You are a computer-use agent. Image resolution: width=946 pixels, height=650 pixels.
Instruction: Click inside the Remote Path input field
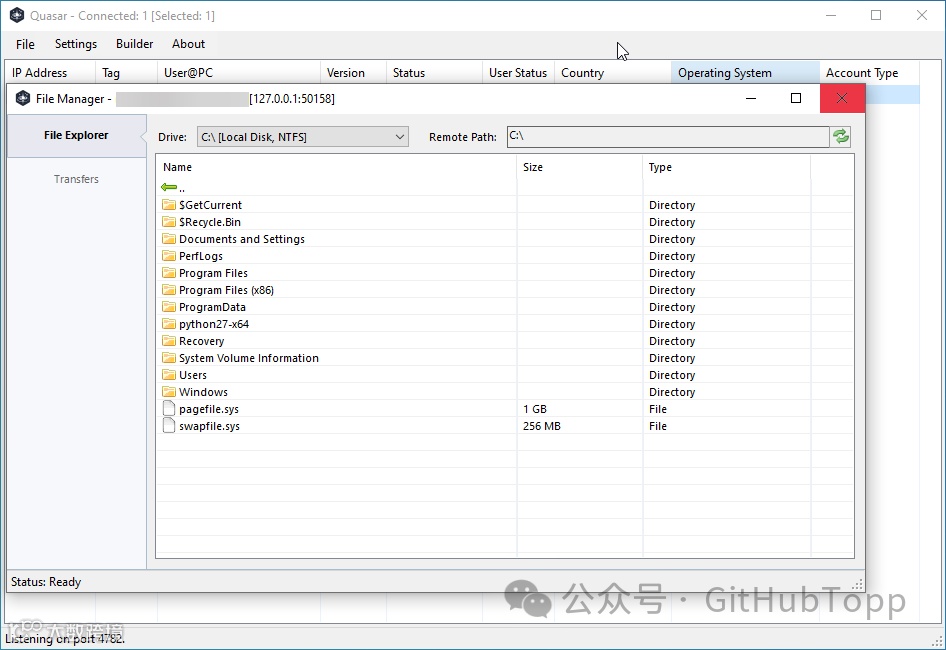(x=668, y=136)
